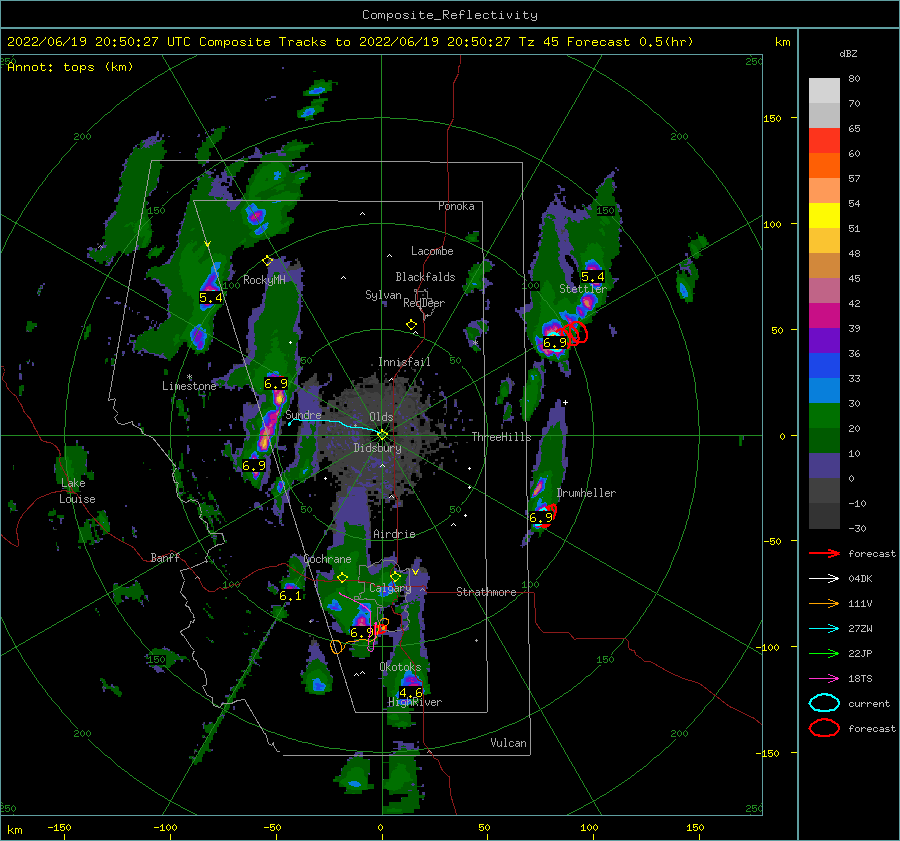The height and width of the screenshot is (841, 900).
Task: Click the white 04DK arrow legend icon
Action: click(824, 579)
